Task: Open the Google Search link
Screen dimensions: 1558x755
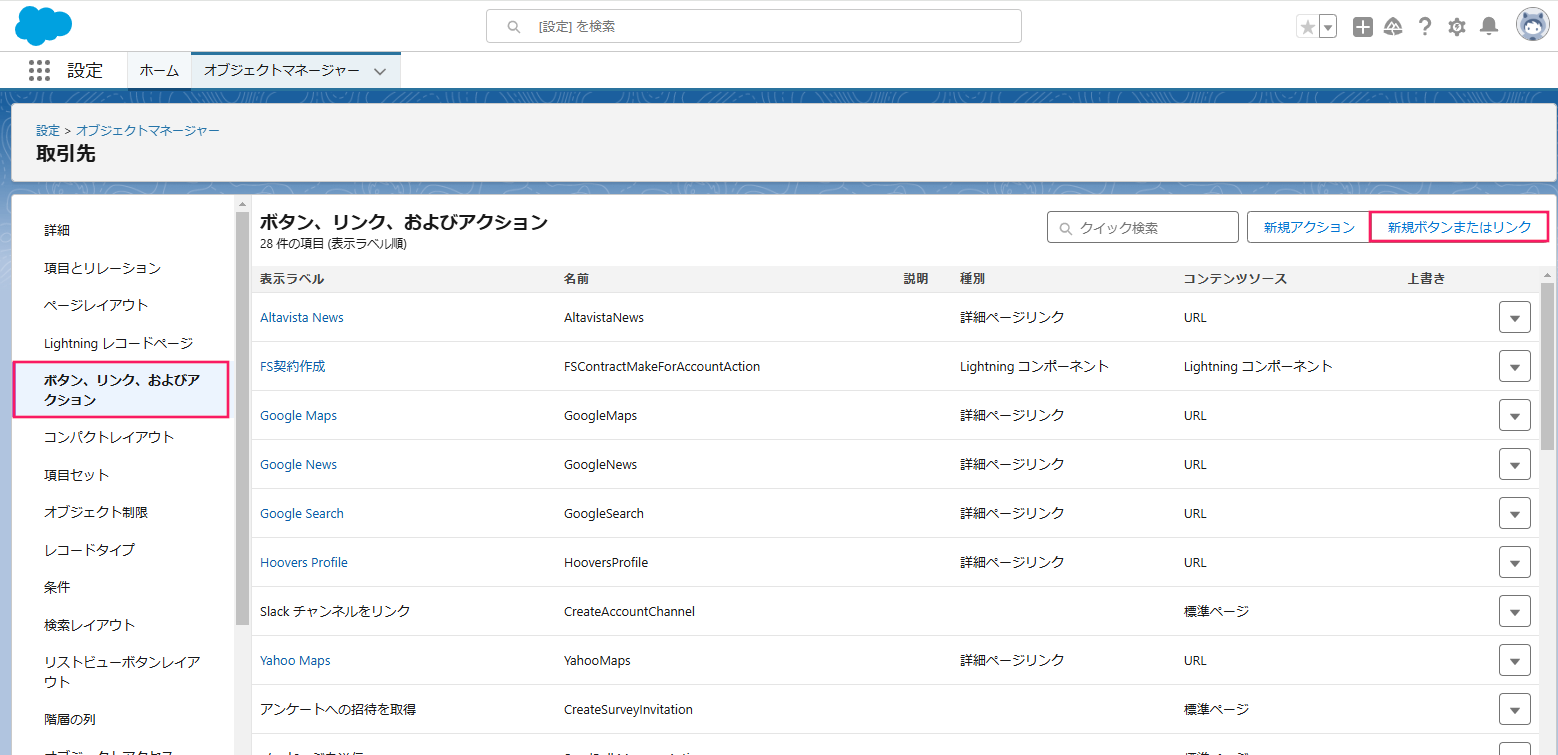Action: tap(302, 513)
